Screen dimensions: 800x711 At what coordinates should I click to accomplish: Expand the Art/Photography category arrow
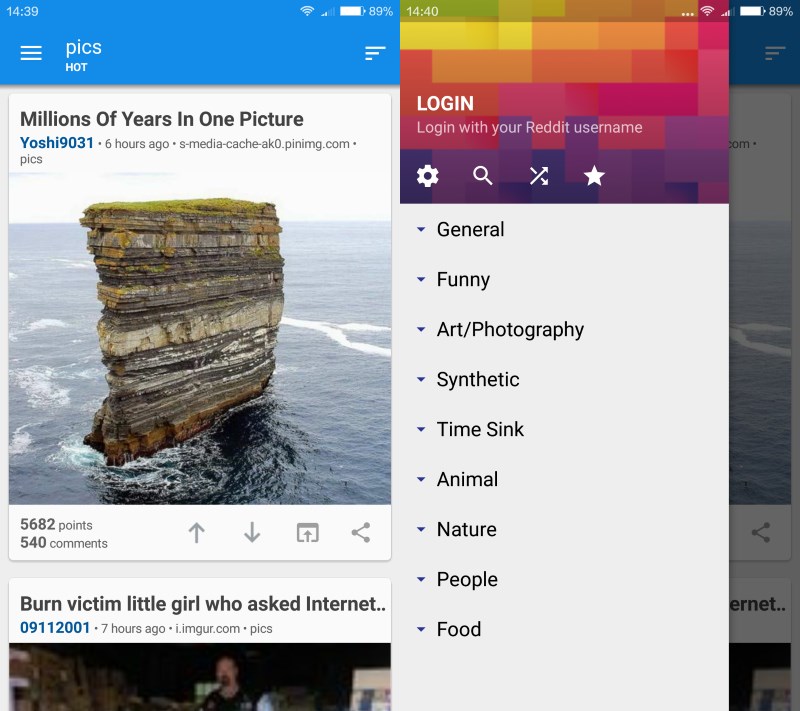pos(421,329)
